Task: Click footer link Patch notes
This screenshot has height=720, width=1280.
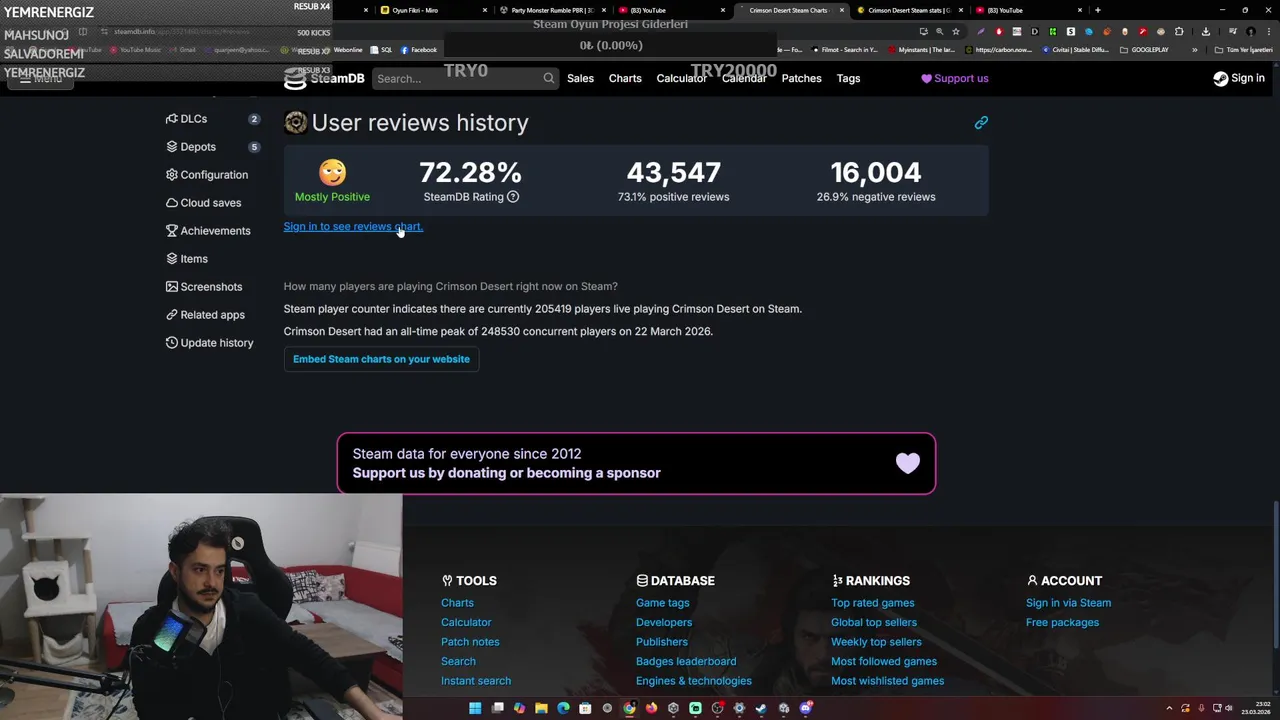Action: [x=470, y=642]
